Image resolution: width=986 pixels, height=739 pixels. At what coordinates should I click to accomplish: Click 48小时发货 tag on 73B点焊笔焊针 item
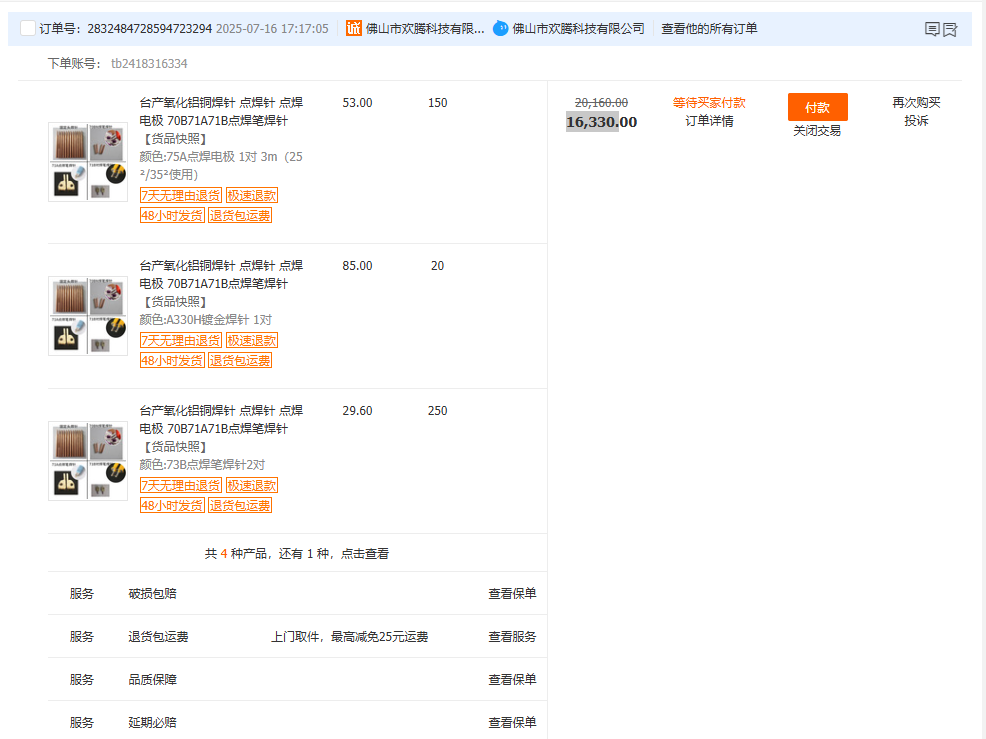click(x=172, y=506)
